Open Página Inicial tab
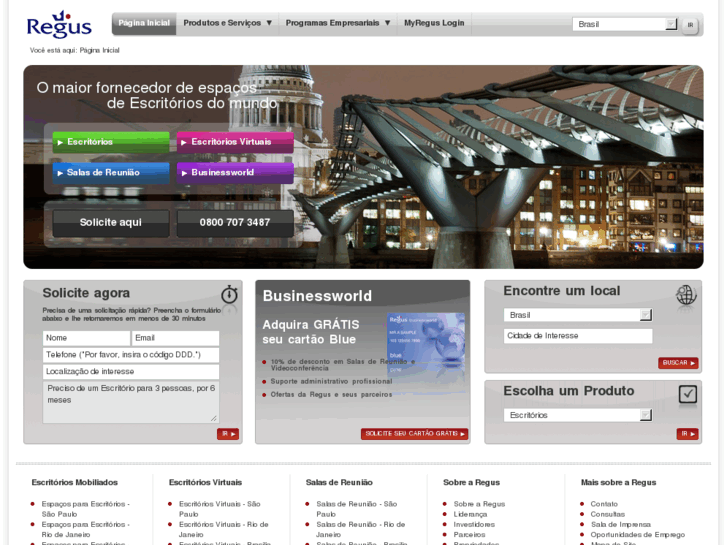727x545 pixels. pos(144,23)
